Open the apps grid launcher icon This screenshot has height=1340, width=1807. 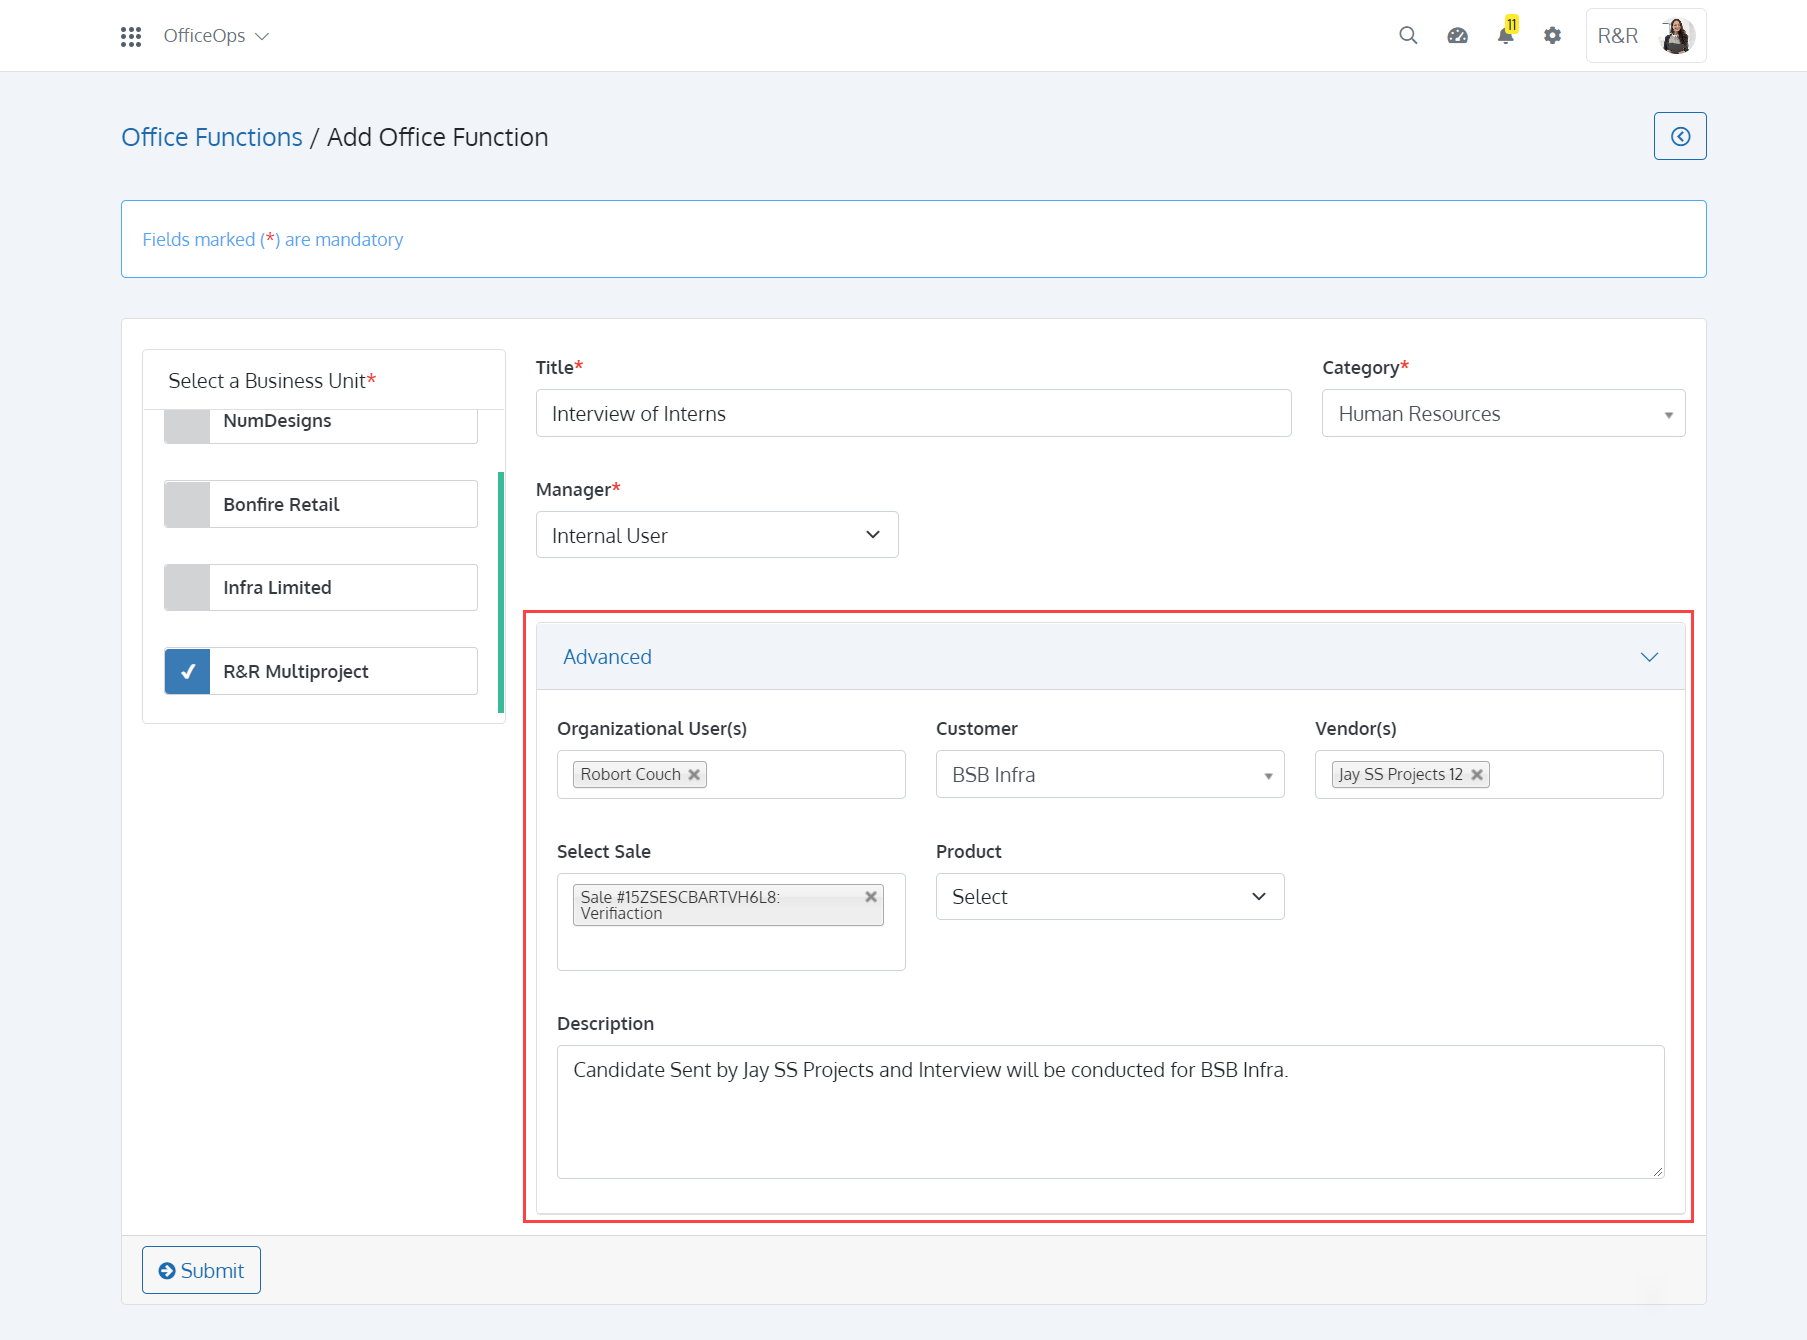coord(131,36)
